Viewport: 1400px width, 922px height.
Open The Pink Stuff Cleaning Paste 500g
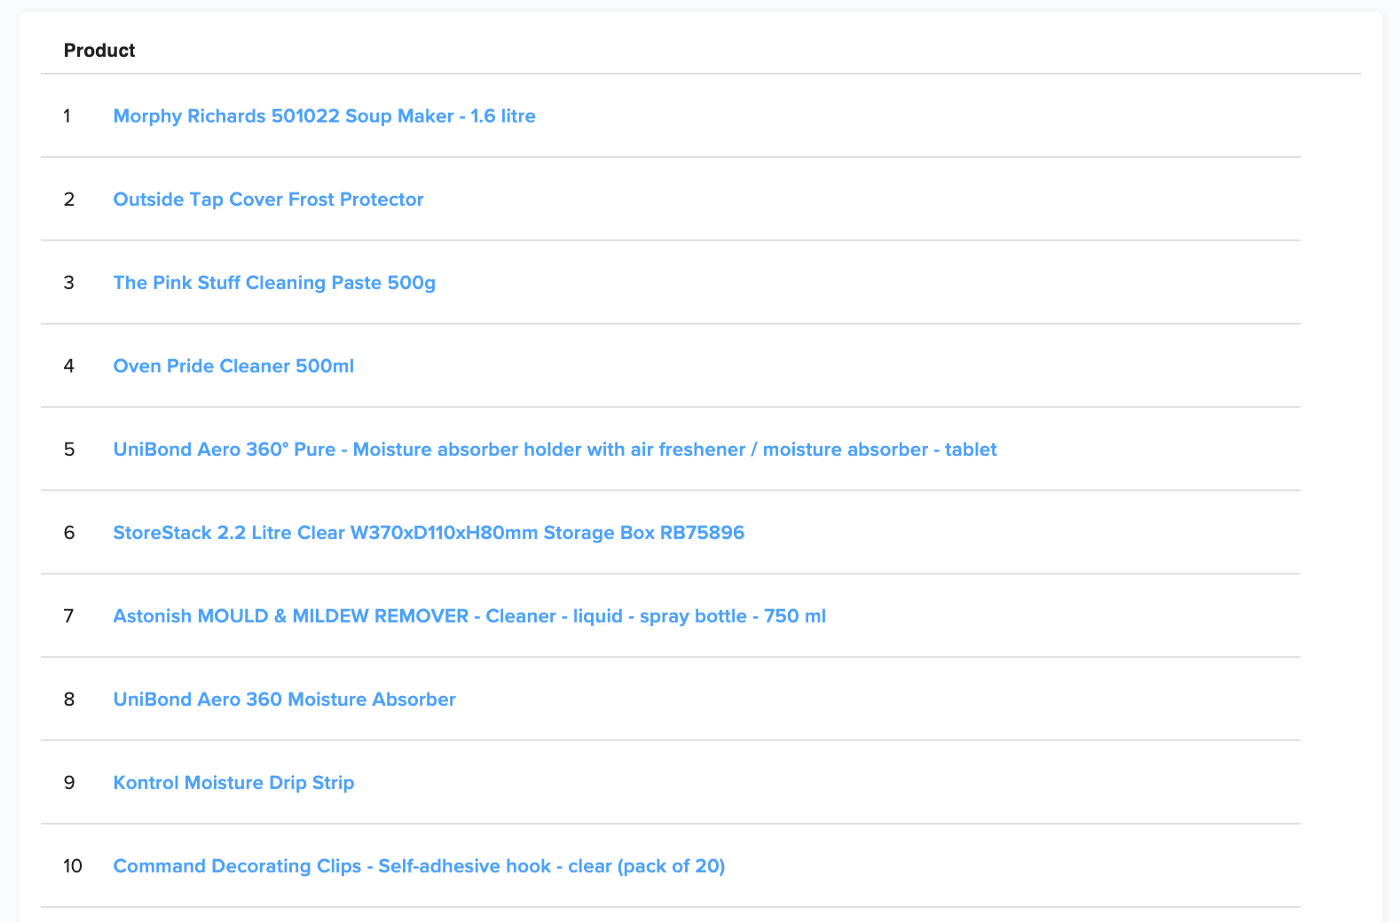point(274,283)
